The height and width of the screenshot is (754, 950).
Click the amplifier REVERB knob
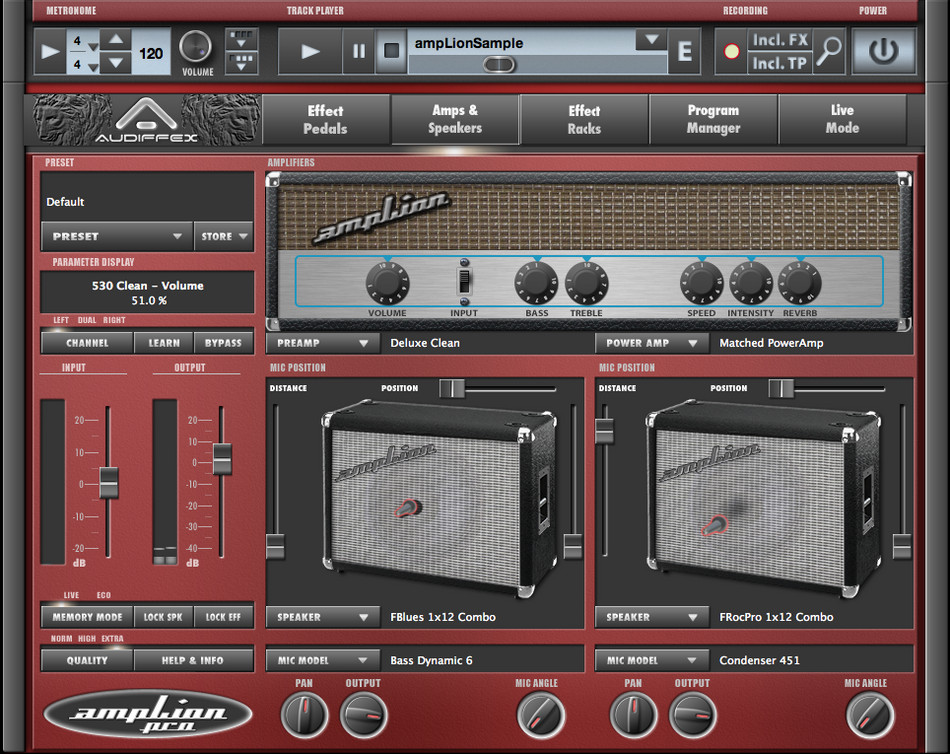[800, 283]
